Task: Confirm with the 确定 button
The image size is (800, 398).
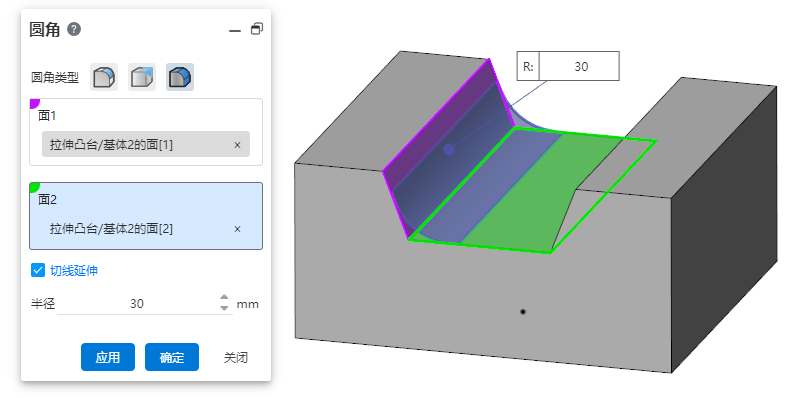Action: [x=172, y=357]
